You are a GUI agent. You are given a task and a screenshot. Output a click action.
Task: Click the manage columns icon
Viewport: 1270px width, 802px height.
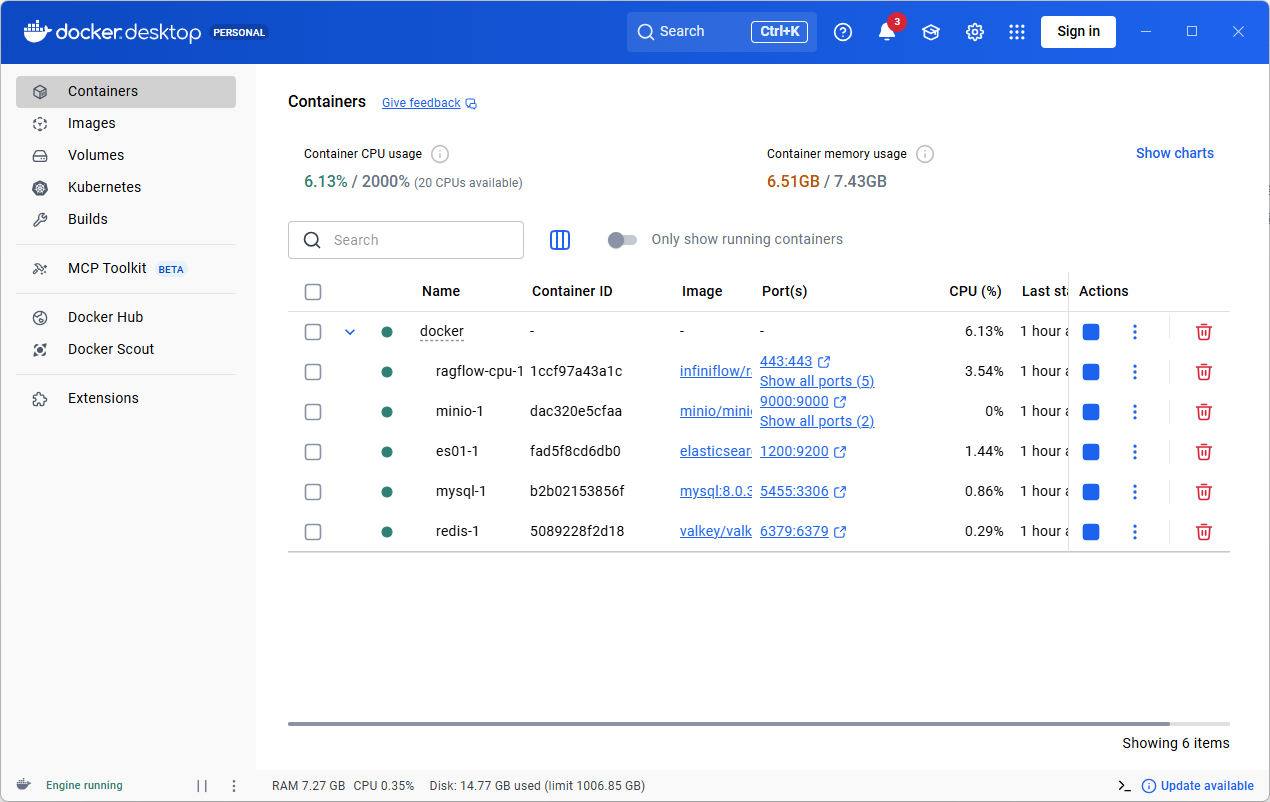pos(560,240)
